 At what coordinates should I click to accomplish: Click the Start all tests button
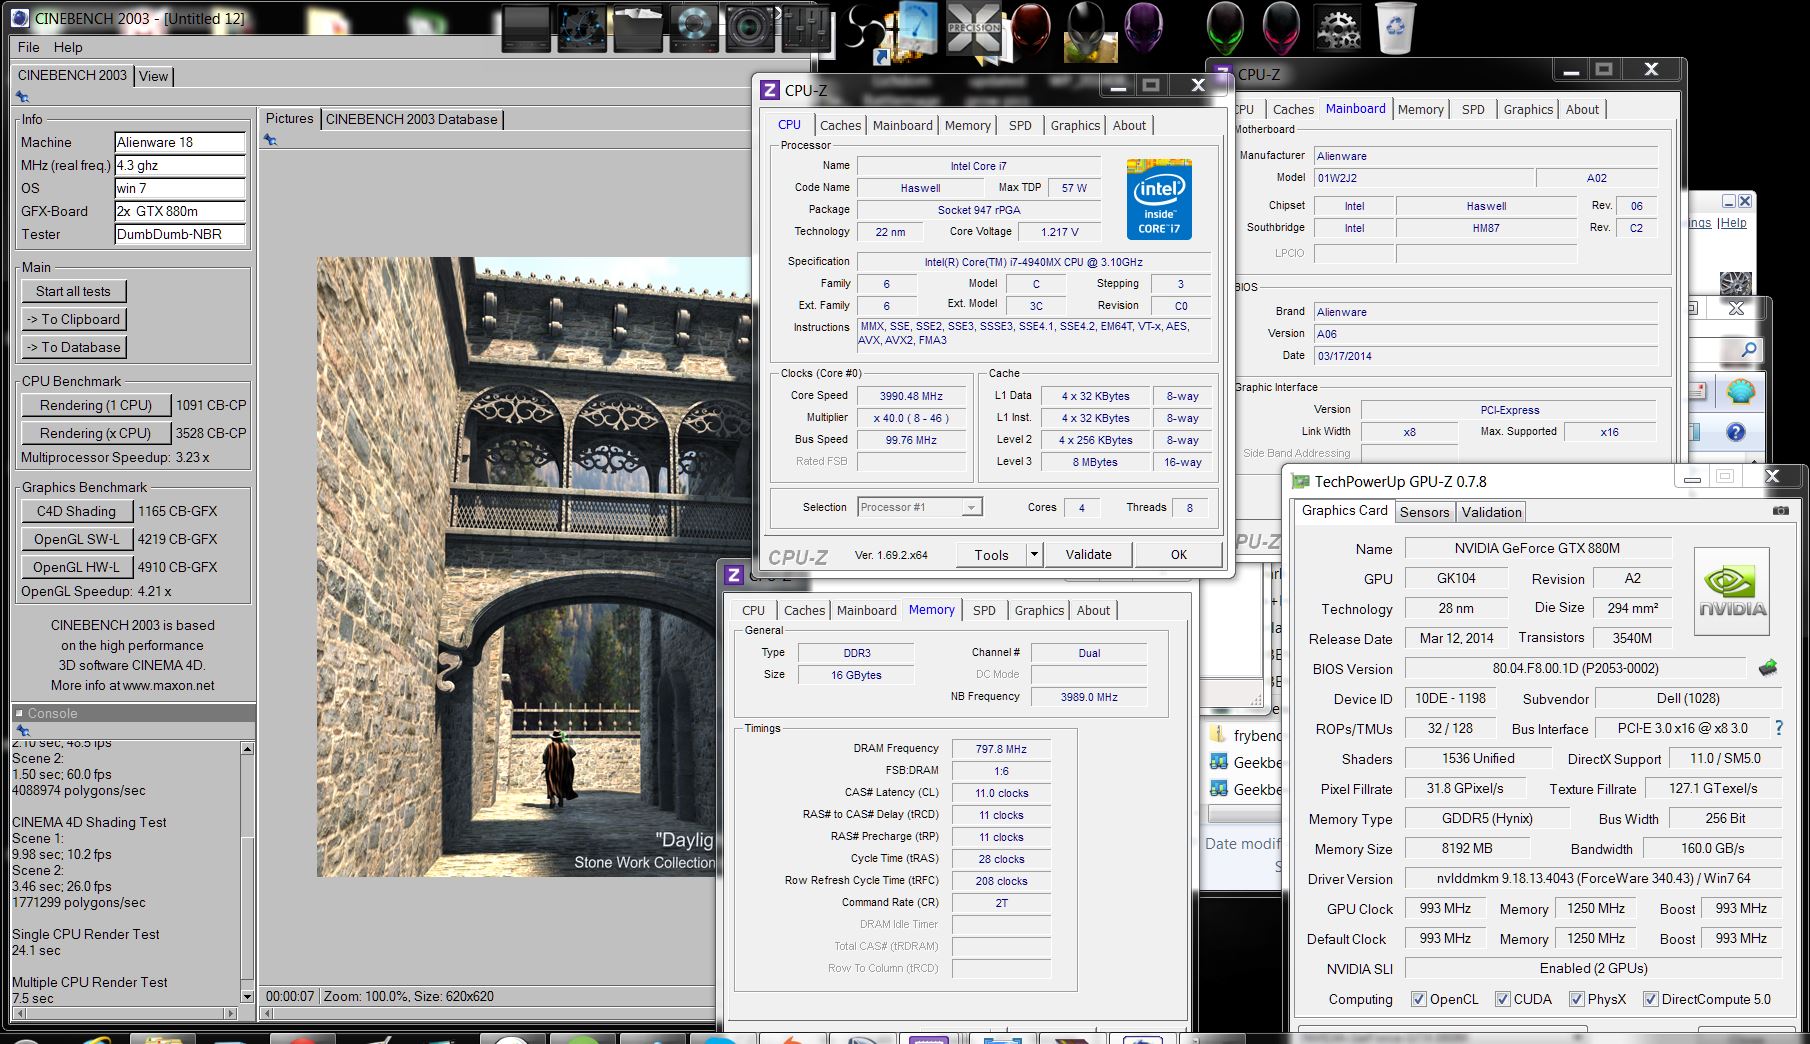[74, 291]
